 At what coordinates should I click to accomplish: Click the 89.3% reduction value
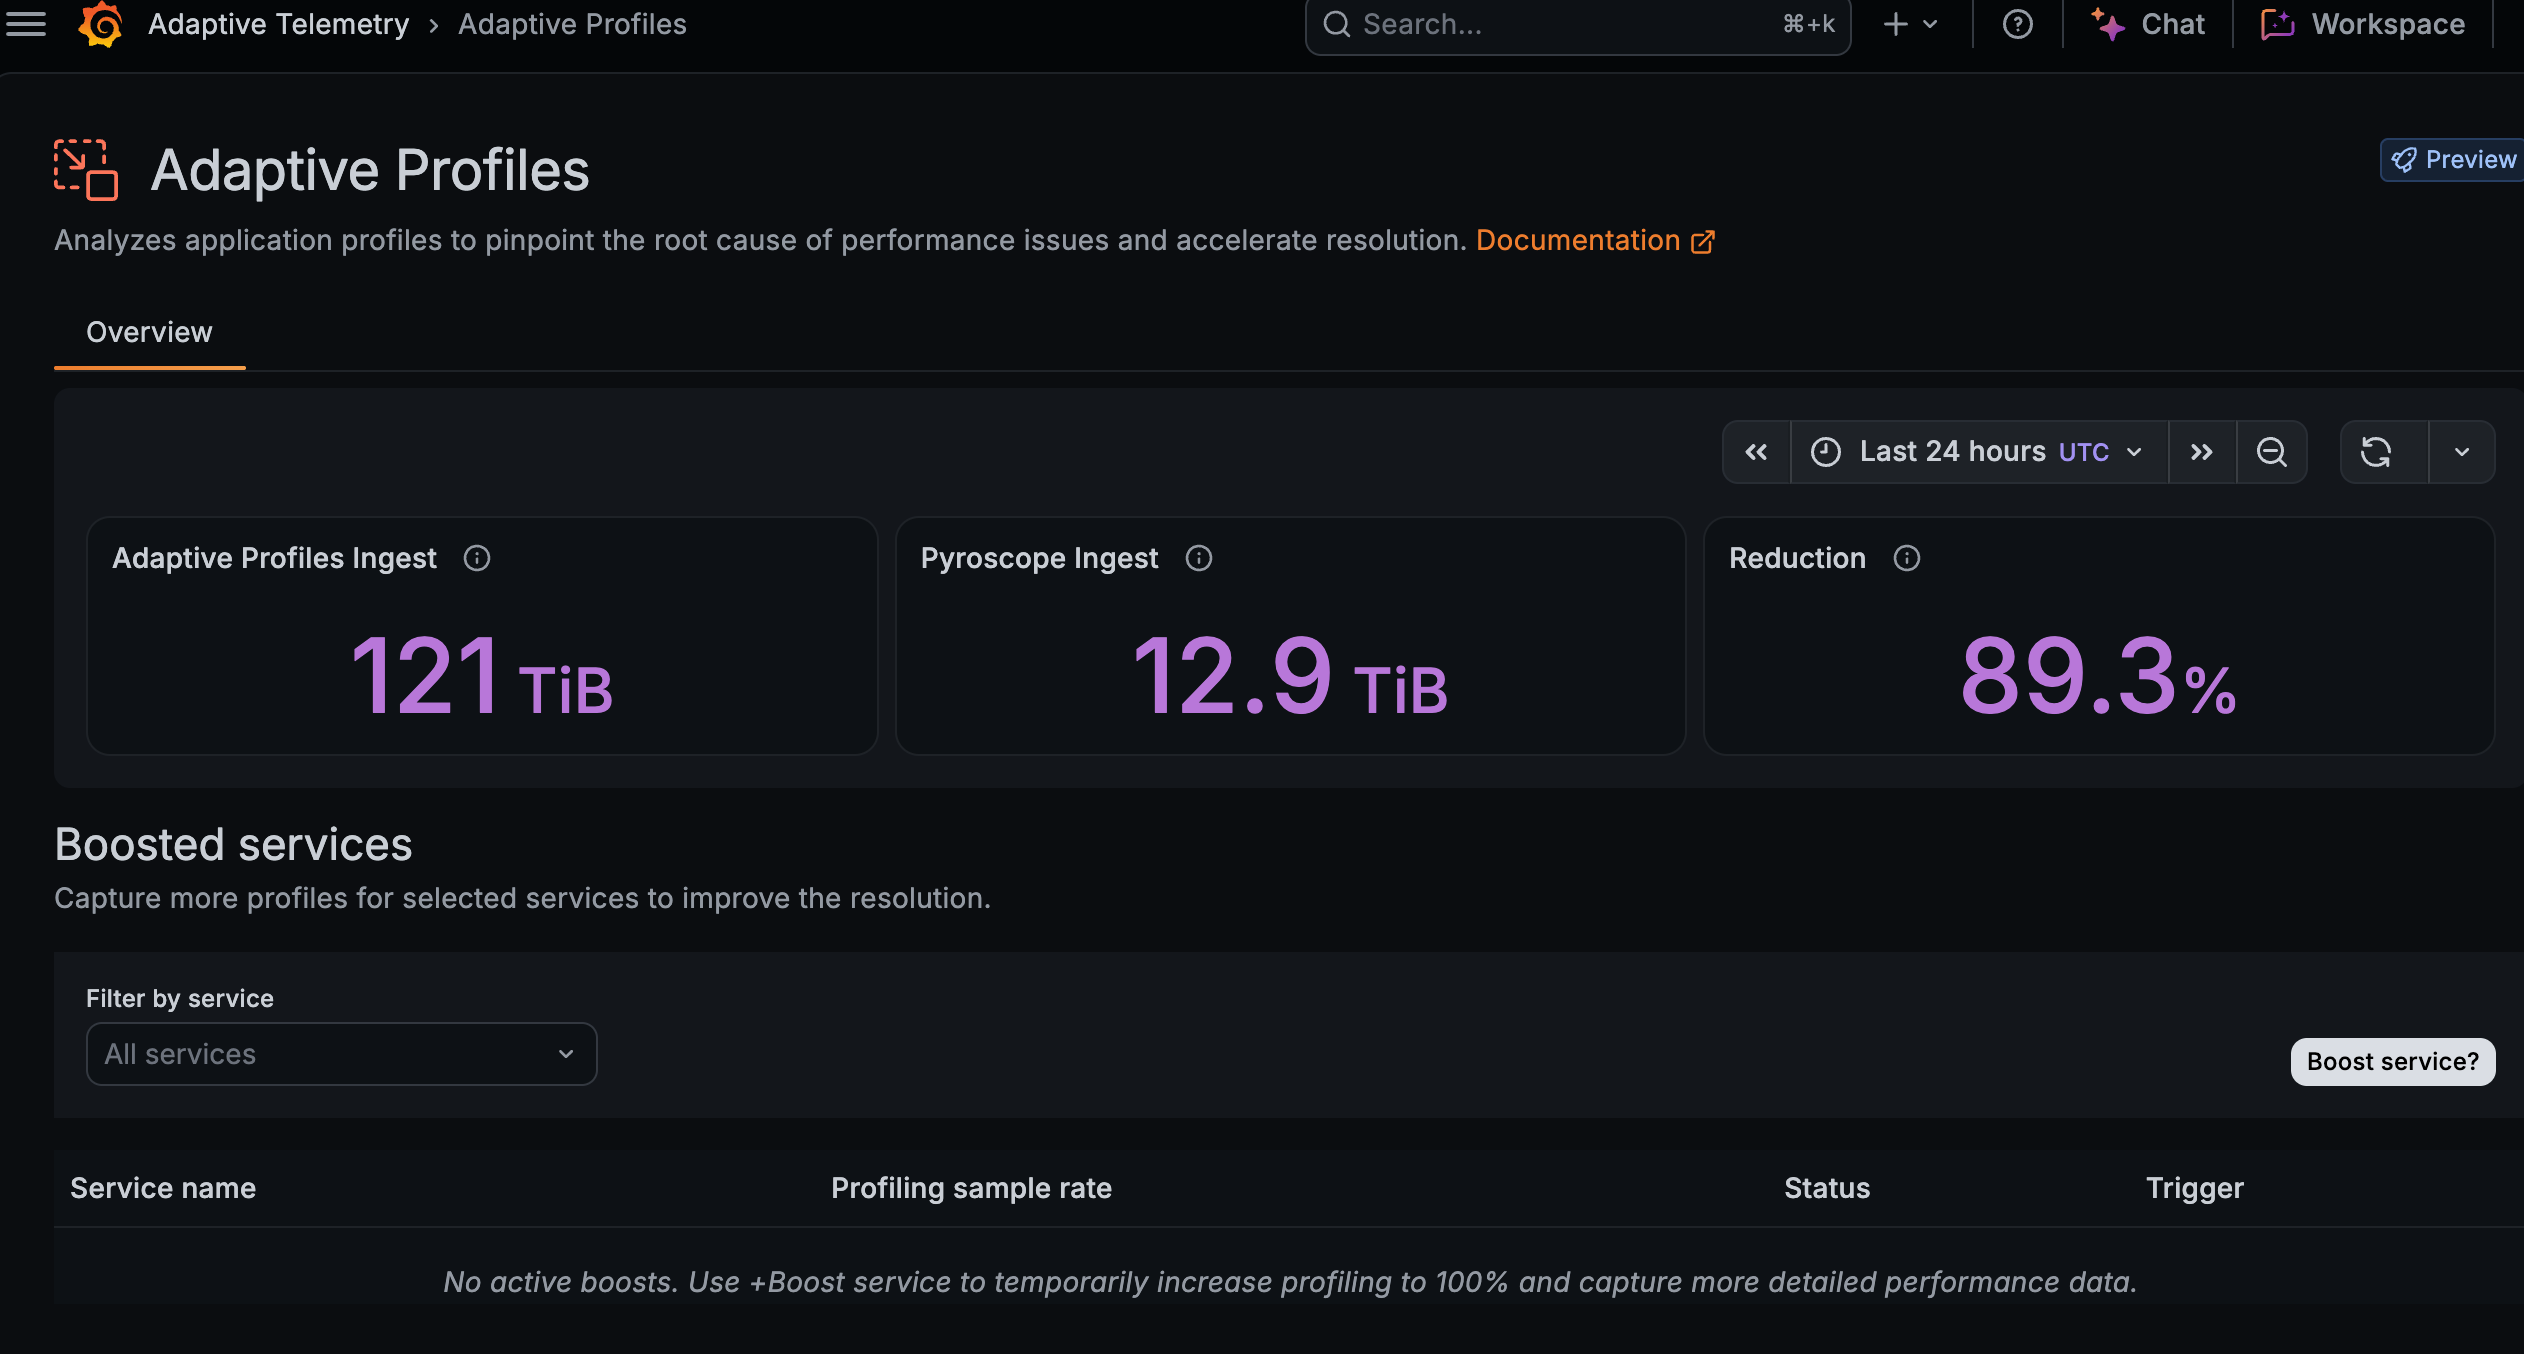point(2098,676)
